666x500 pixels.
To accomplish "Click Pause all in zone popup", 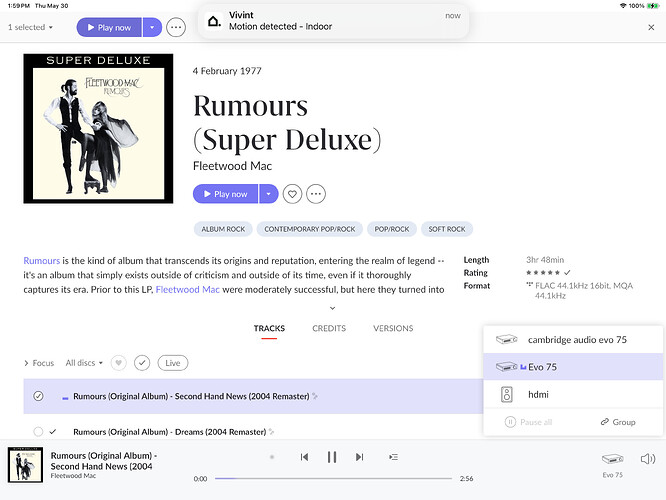I will [x=528, y=422].
